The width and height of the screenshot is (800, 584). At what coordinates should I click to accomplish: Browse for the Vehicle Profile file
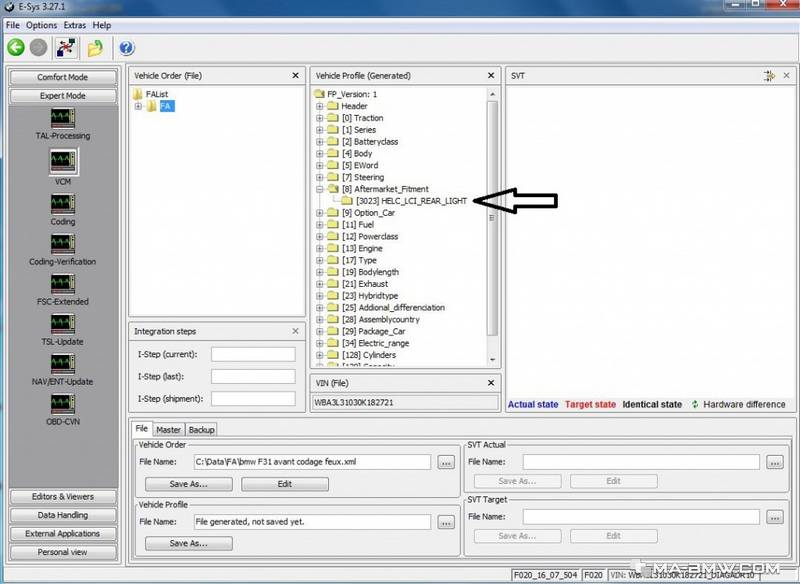[446, 522]
